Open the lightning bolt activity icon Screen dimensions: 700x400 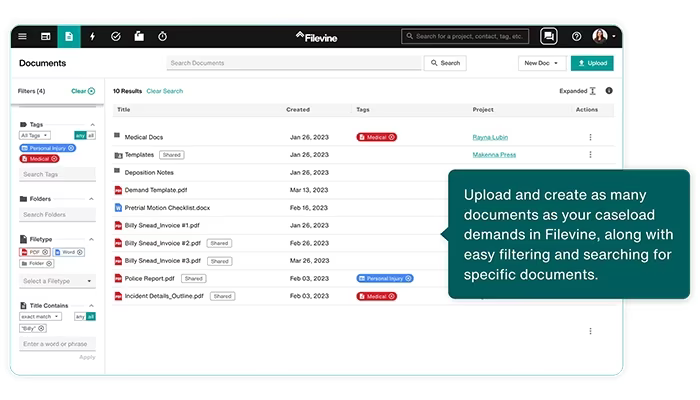coord(92,37)
